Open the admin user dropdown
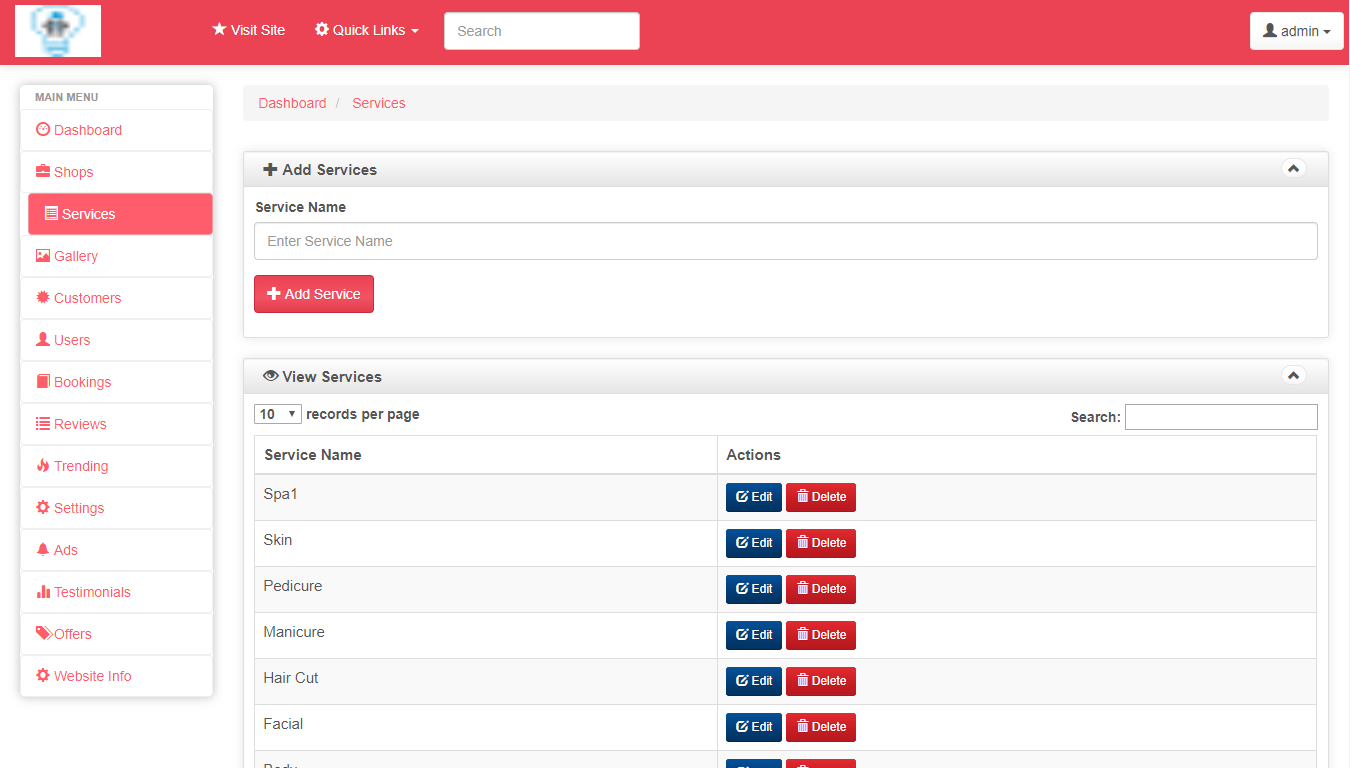Screen dimensions: 1350x768 [x=1296, y=31]
